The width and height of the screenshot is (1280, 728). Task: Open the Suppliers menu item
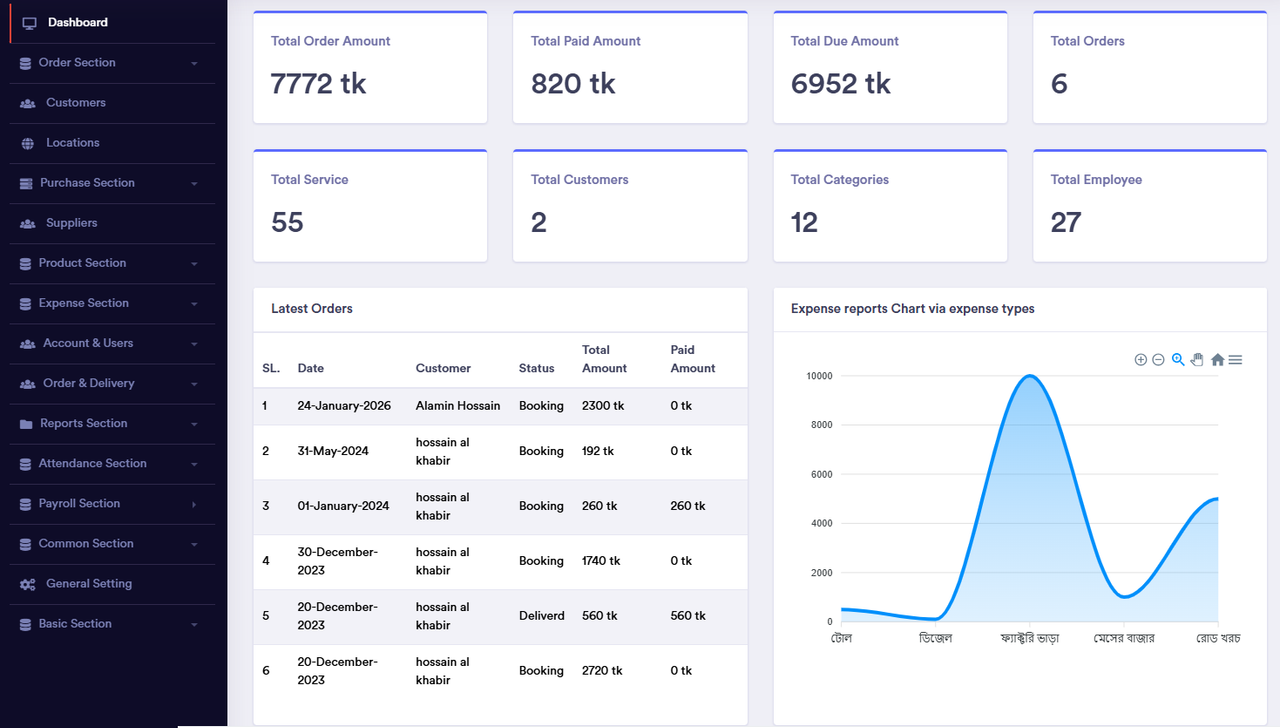pos(112,223)
